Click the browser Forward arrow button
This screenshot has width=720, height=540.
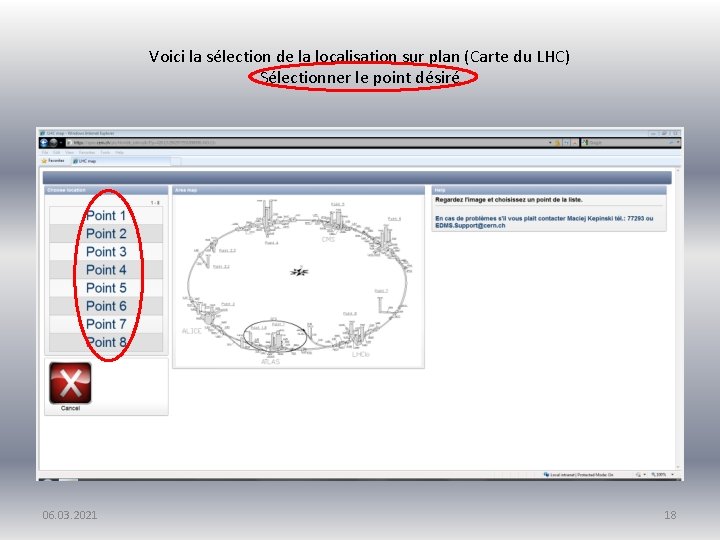(x=53, y=142)
